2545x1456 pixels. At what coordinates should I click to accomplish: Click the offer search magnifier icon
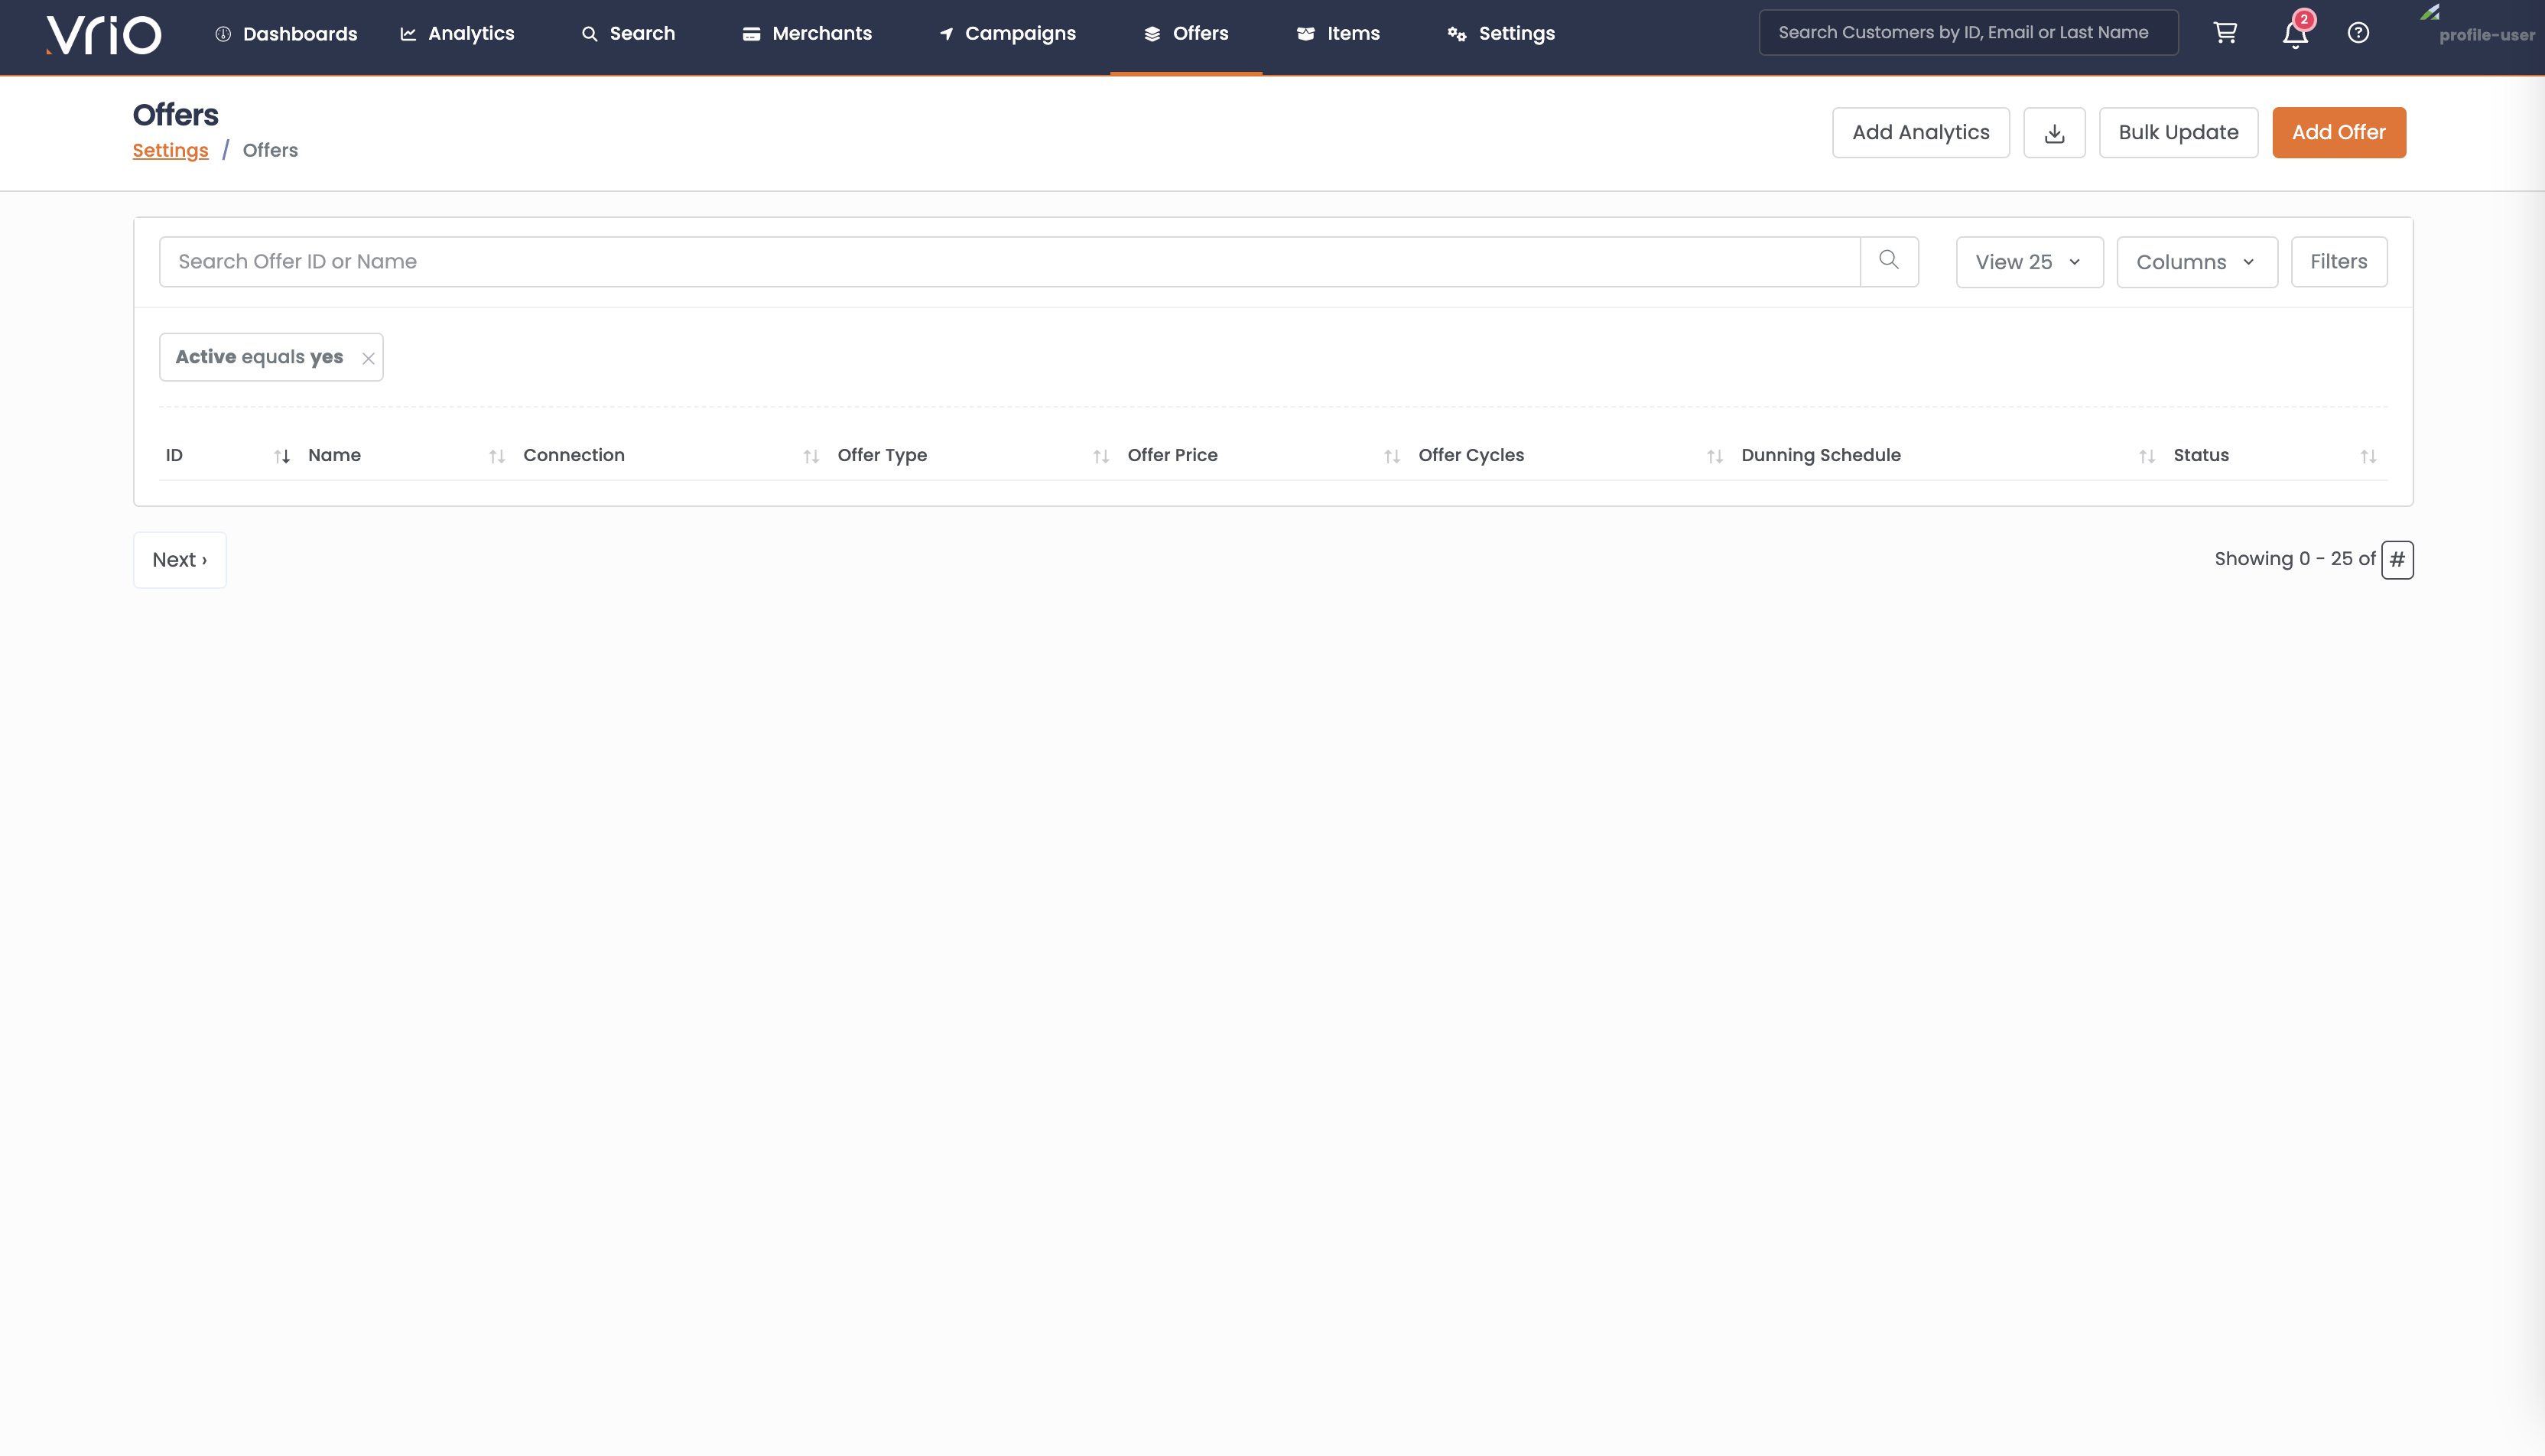point(1889,261)
